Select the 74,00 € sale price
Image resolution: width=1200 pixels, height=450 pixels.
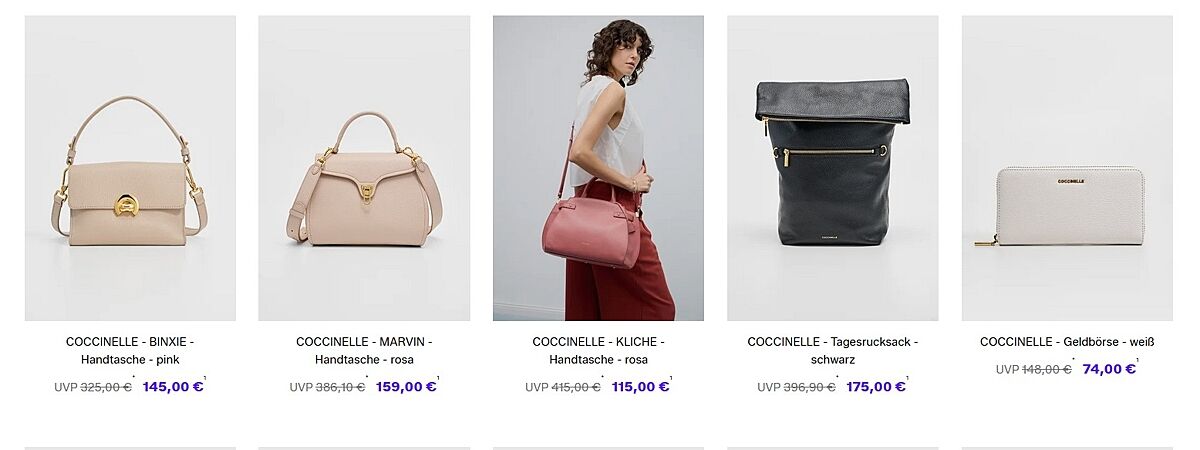(1109, 369)
